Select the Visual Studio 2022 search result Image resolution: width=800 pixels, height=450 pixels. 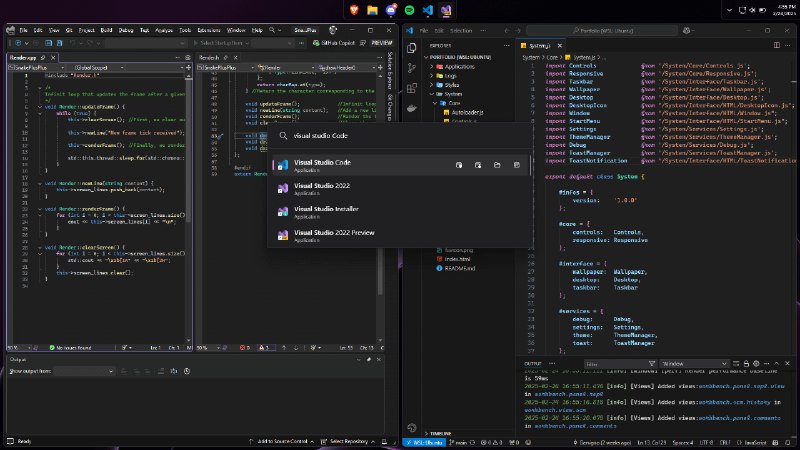click(x=400, y=189)
